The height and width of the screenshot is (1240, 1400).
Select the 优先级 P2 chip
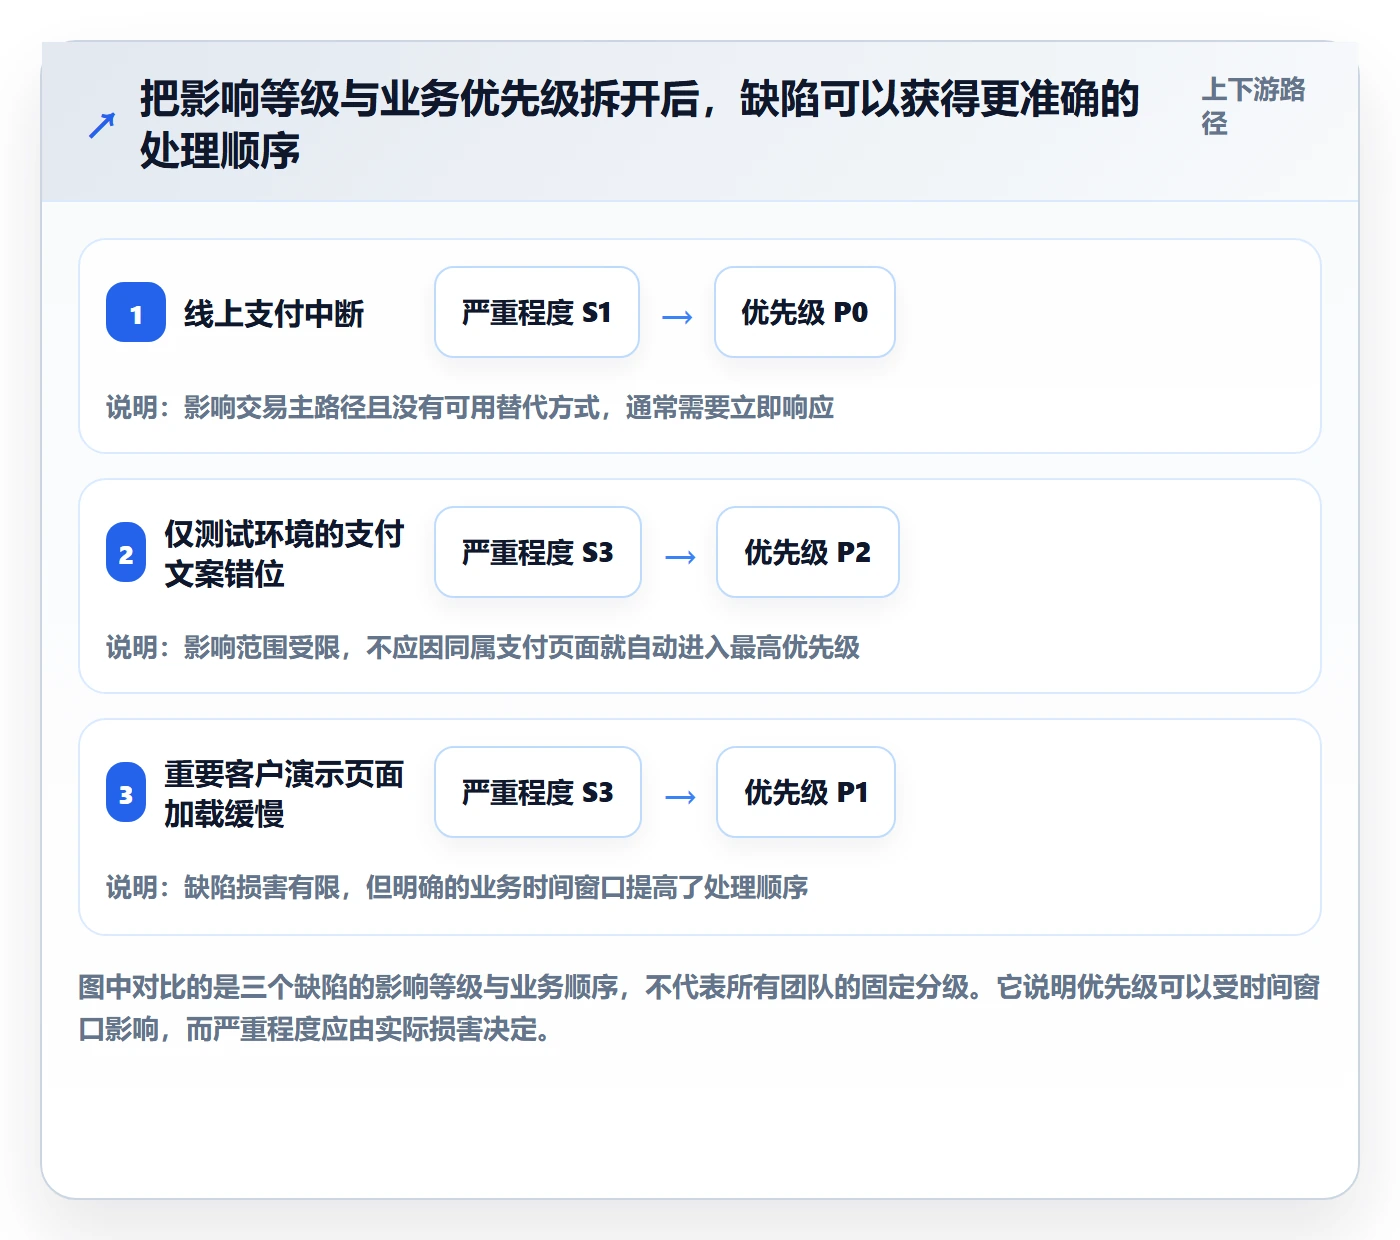point(808,552)
